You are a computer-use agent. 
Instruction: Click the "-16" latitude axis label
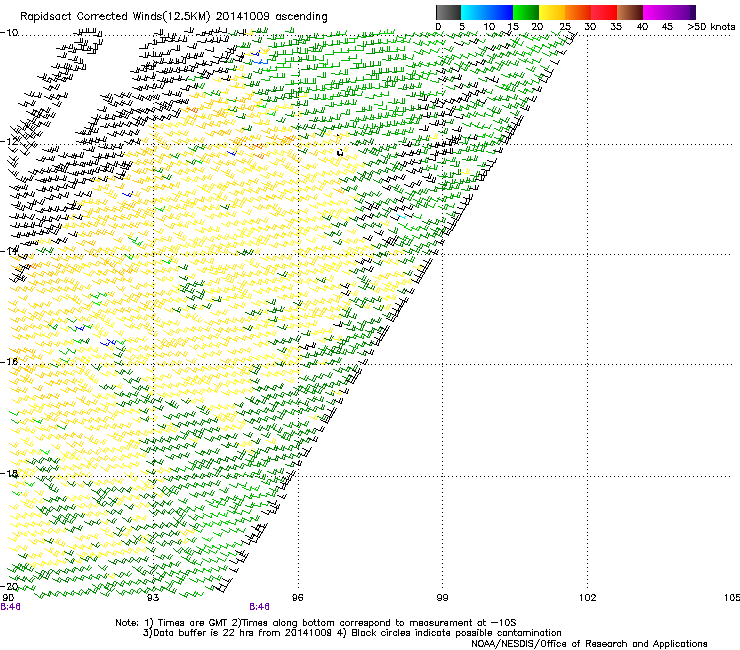[9, 362]
